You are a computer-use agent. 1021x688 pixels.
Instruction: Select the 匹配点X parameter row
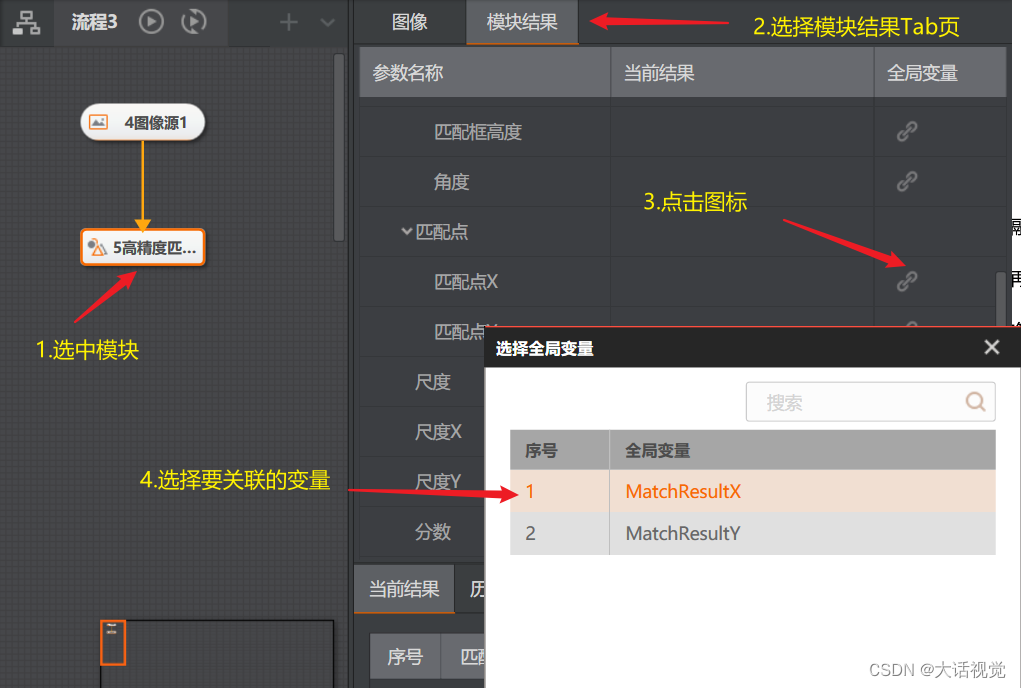click(677, 282)
